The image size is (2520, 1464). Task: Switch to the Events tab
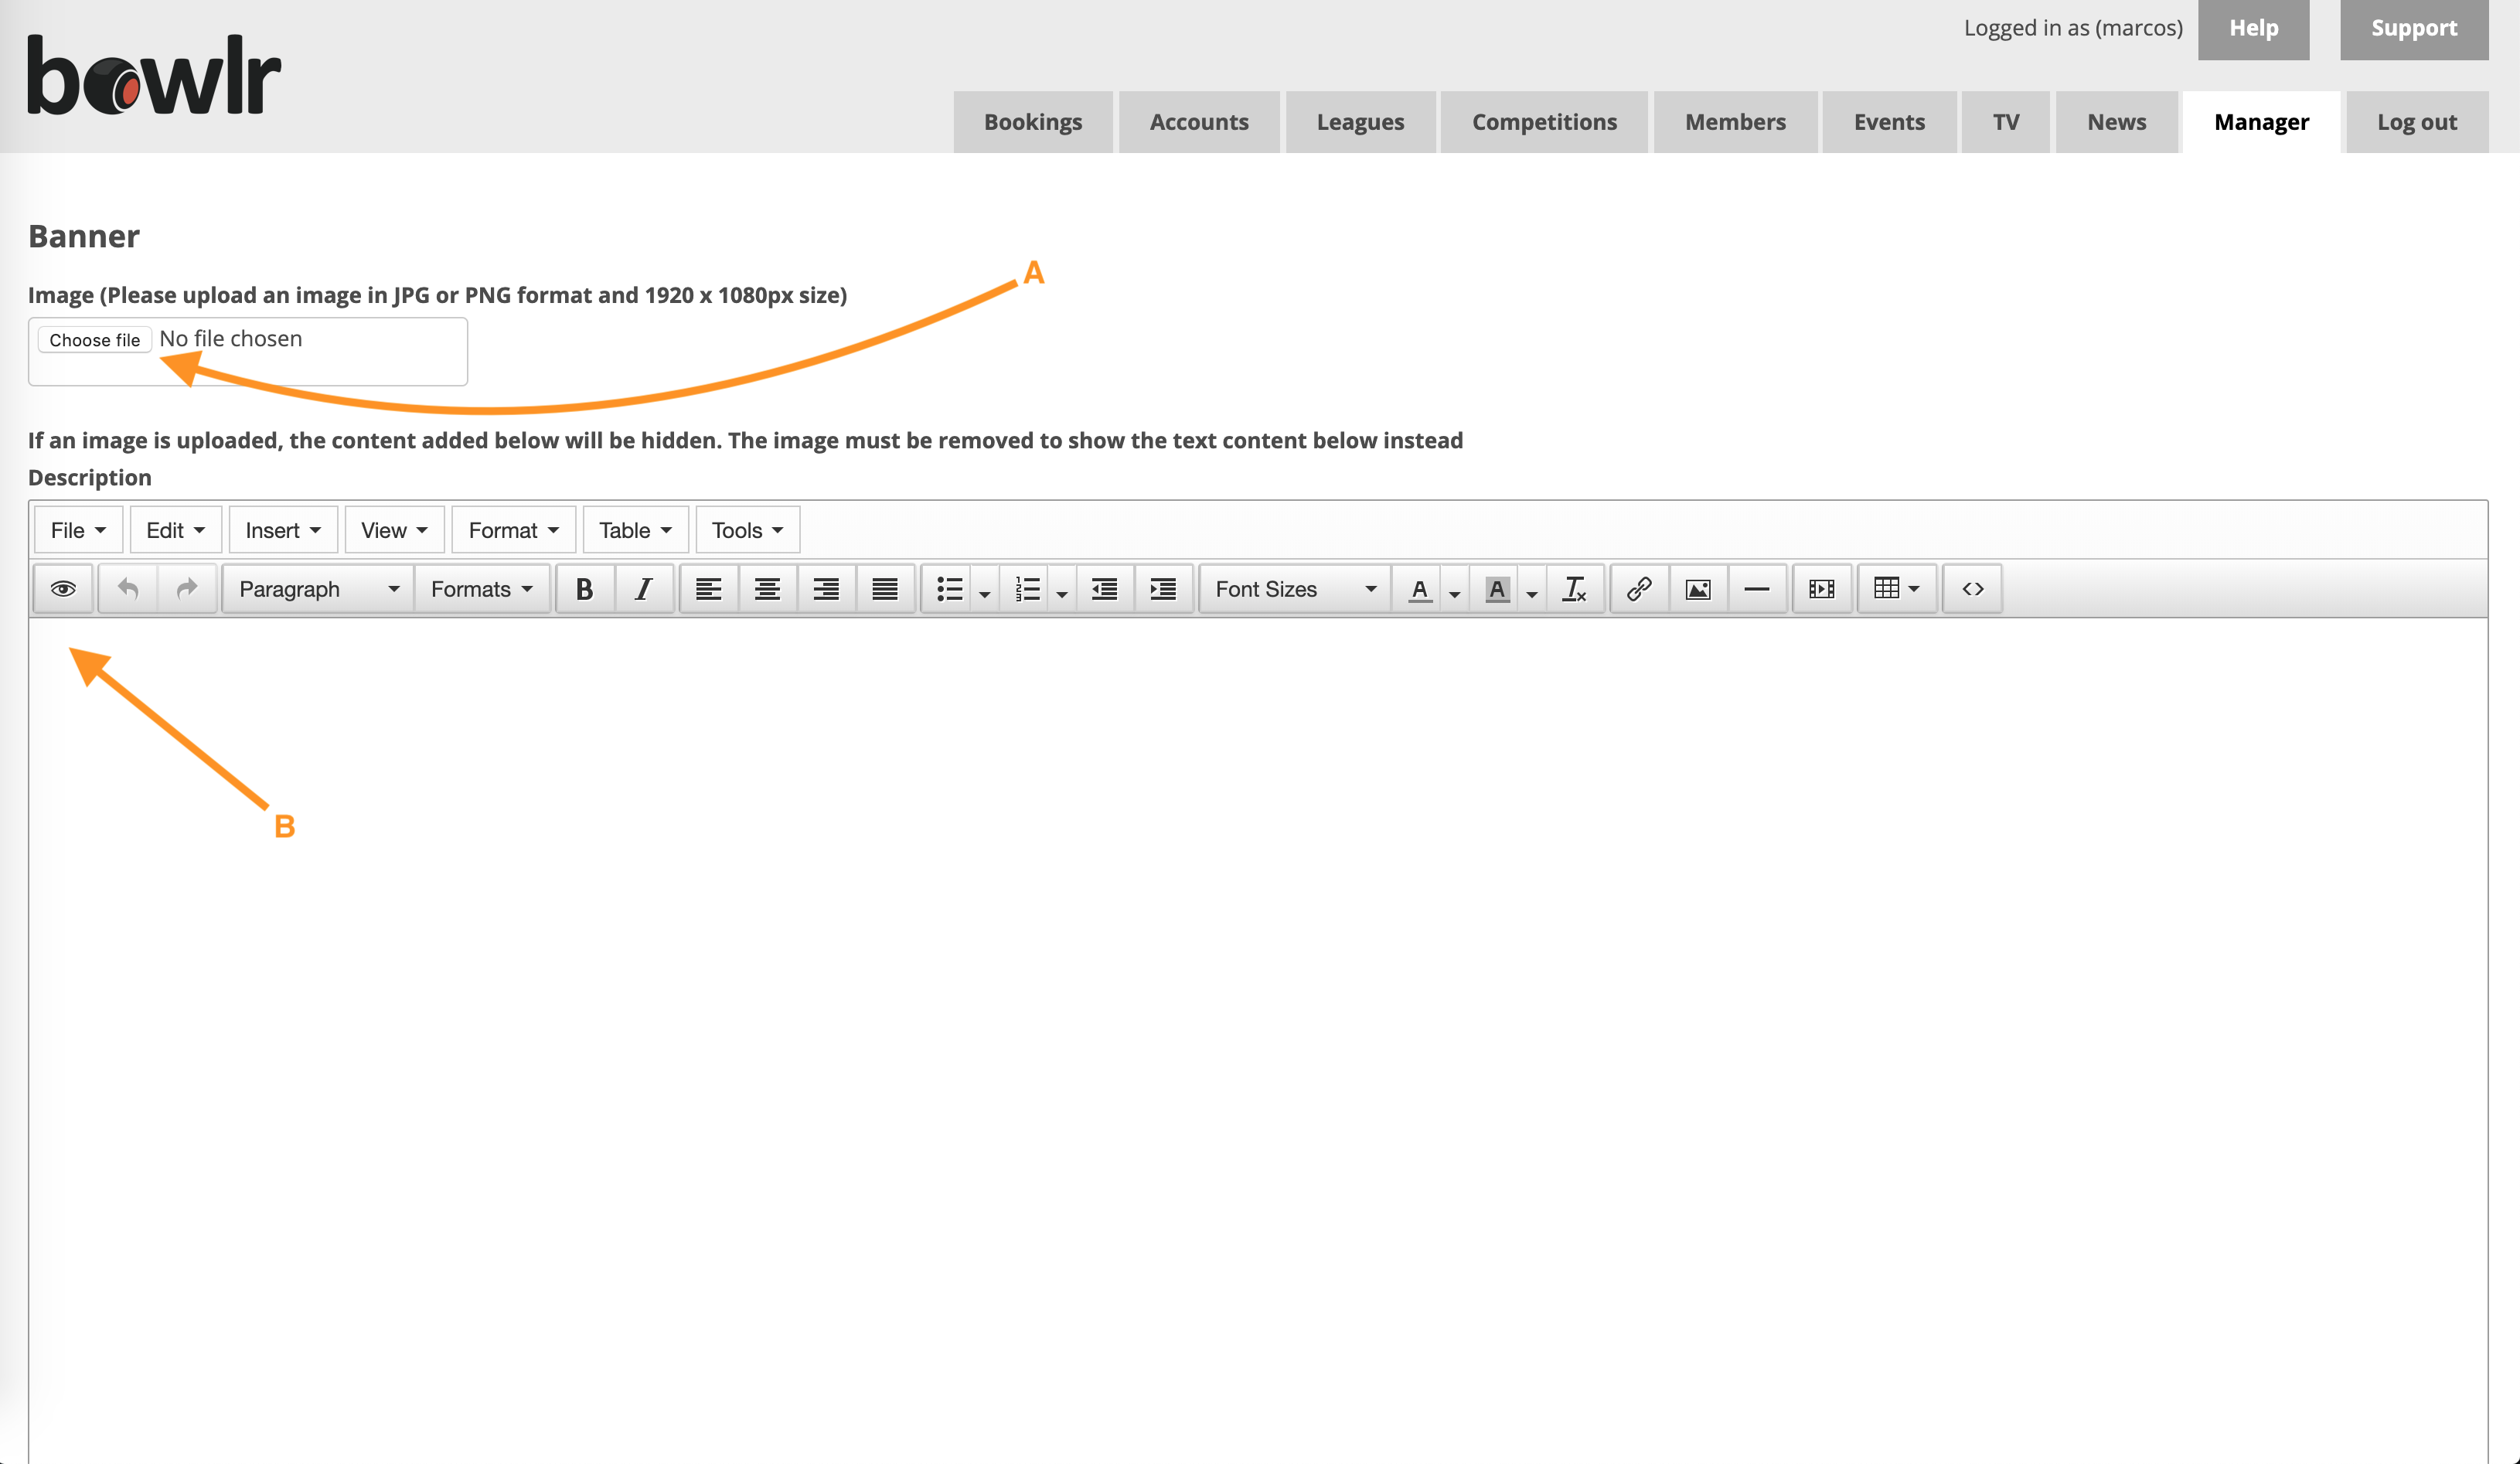point(1889,122)
